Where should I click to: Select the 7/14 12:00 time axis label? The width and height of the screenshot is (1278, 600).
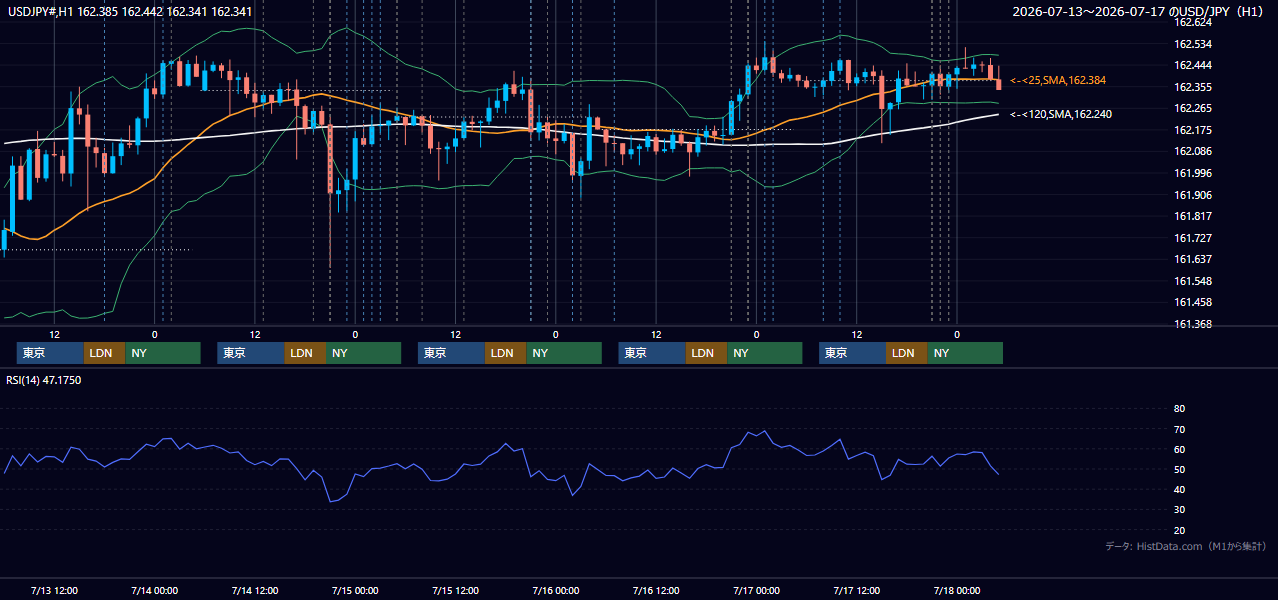pos(254,590)
